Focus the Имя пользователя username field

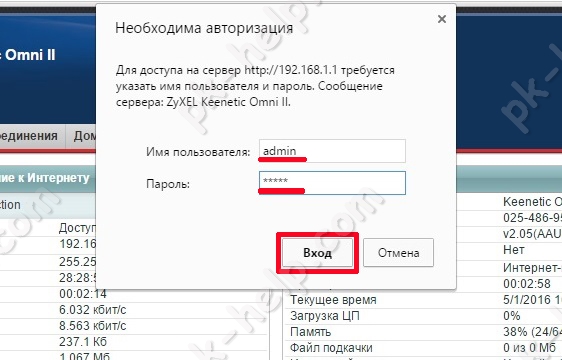click(x=332, y=151)
